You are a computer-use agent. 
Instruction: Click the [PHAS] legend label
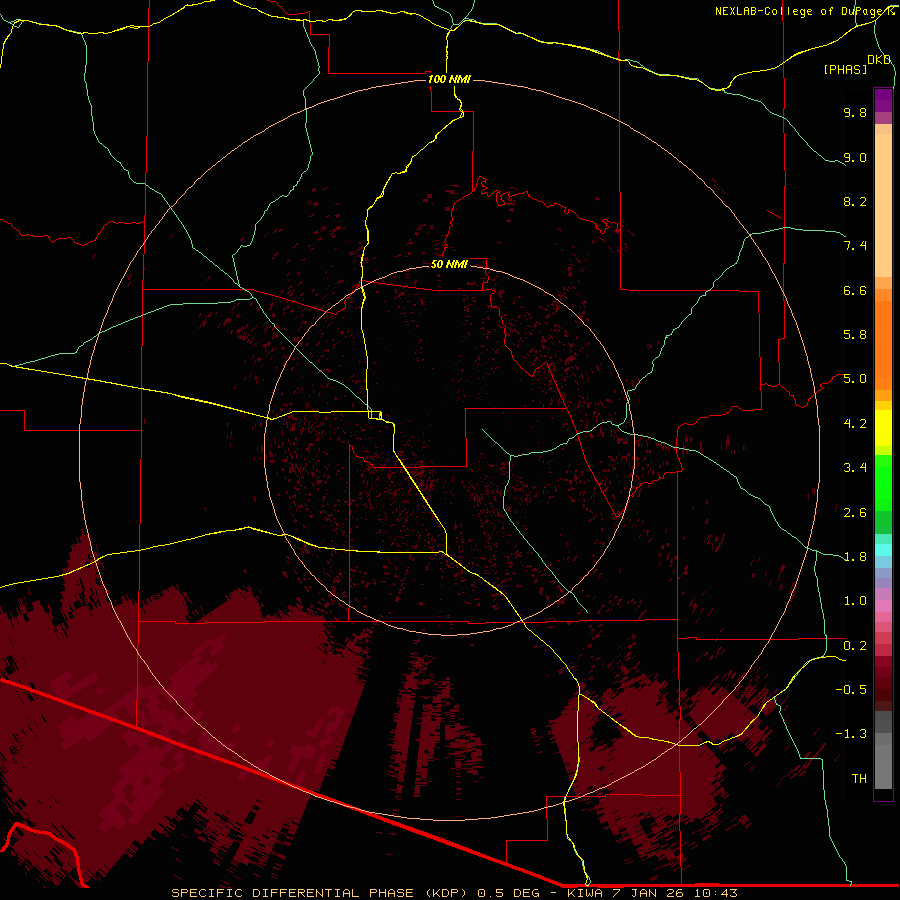pyautogui.click(x=845, y=69)
